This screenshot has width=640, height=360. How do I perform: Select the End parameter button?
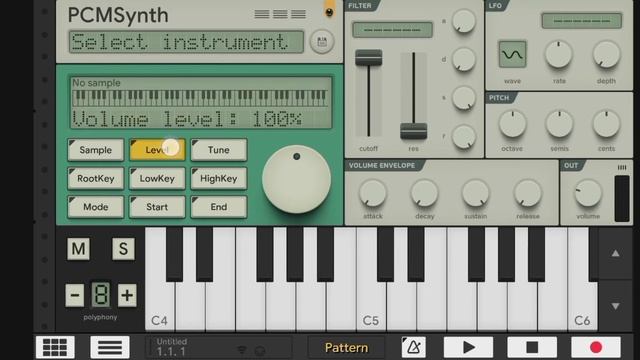point(219,207)
